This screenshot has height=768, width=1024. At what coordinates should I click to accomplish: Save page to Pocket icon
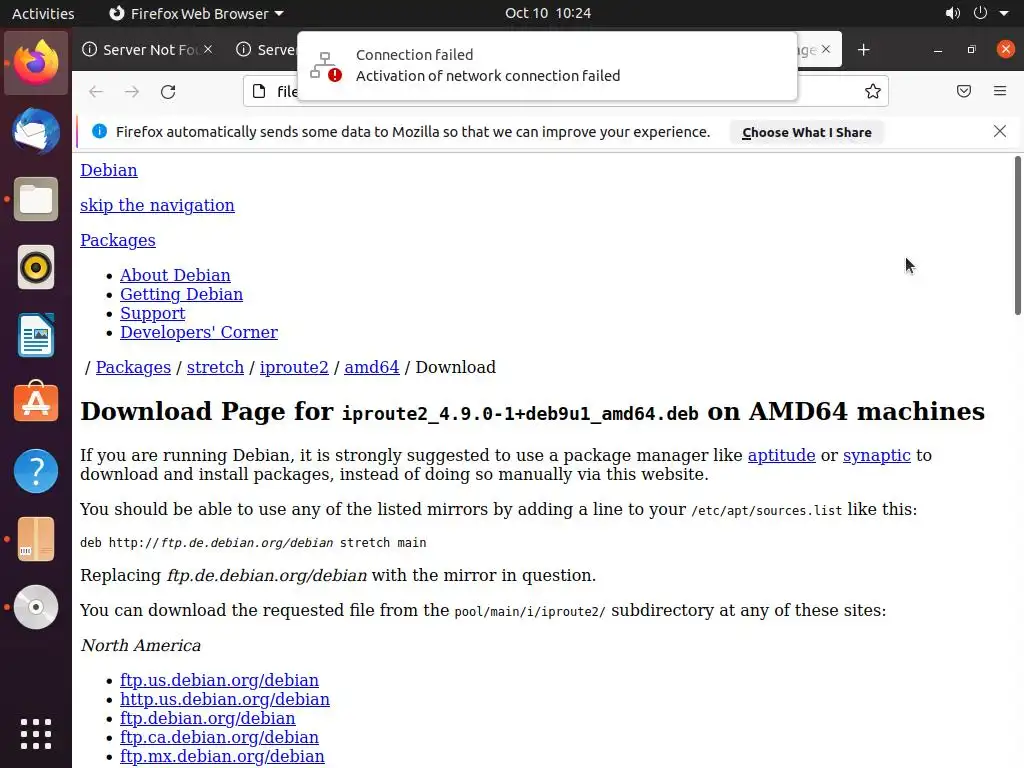click(x=964, y=91)
